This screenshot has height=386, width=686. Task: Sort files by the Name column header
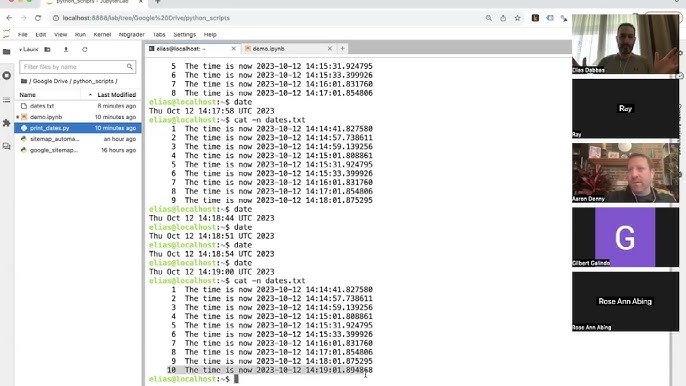tap(28, 95)
